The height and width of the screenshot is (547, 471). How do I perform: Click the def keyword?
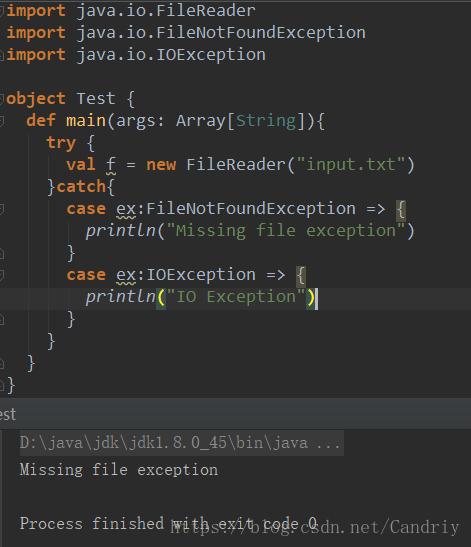tap(41, 121)
